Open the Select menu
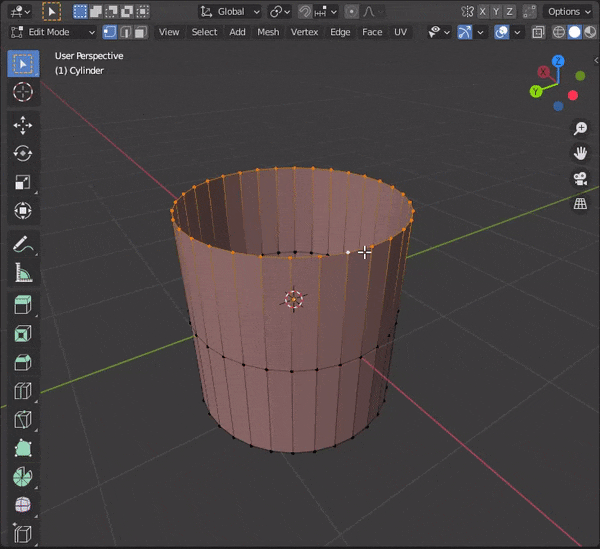600x549 pixels. [x=204, y=32]
